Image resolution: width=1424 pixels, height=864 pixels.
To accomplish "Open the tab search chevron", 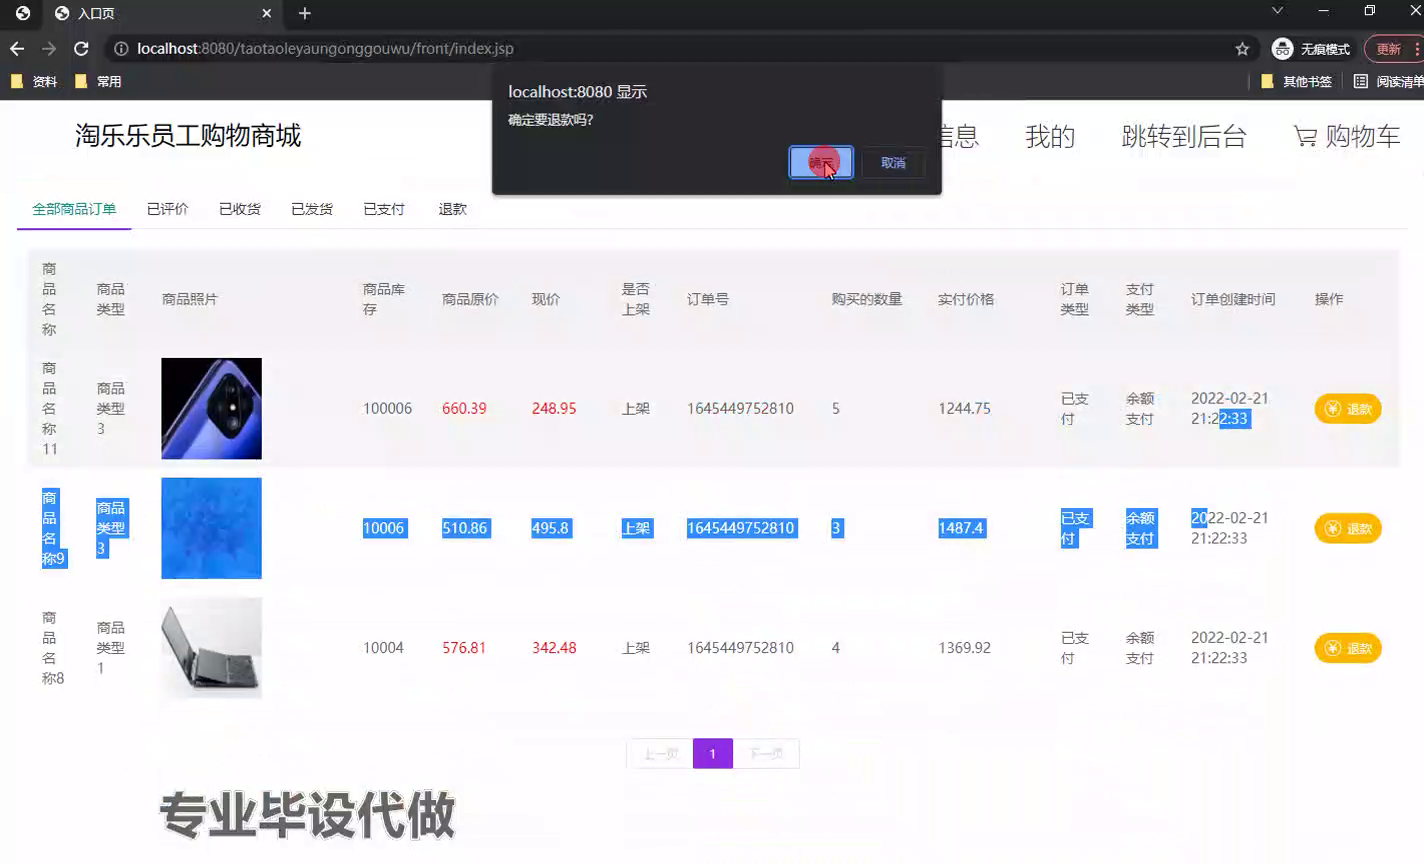I will pyautogui.click(x=1277, y=11).
